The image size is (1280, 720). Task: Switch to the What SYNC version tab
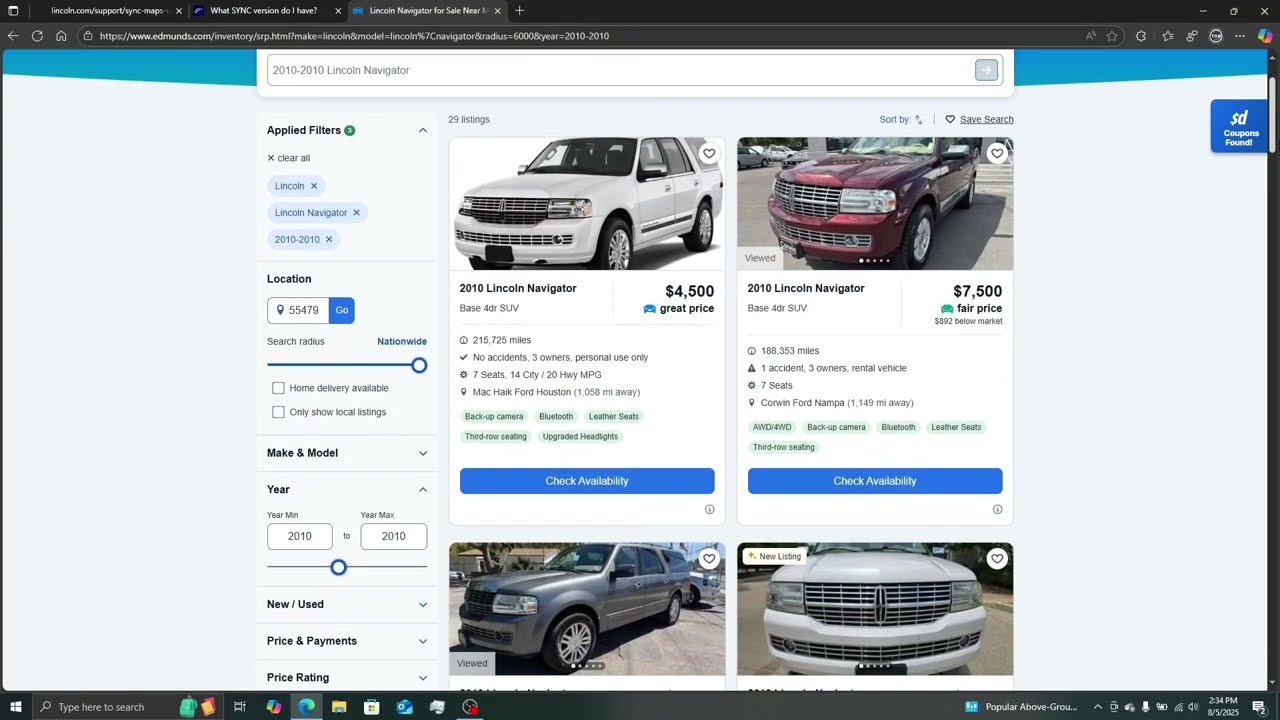coord(265,11)
